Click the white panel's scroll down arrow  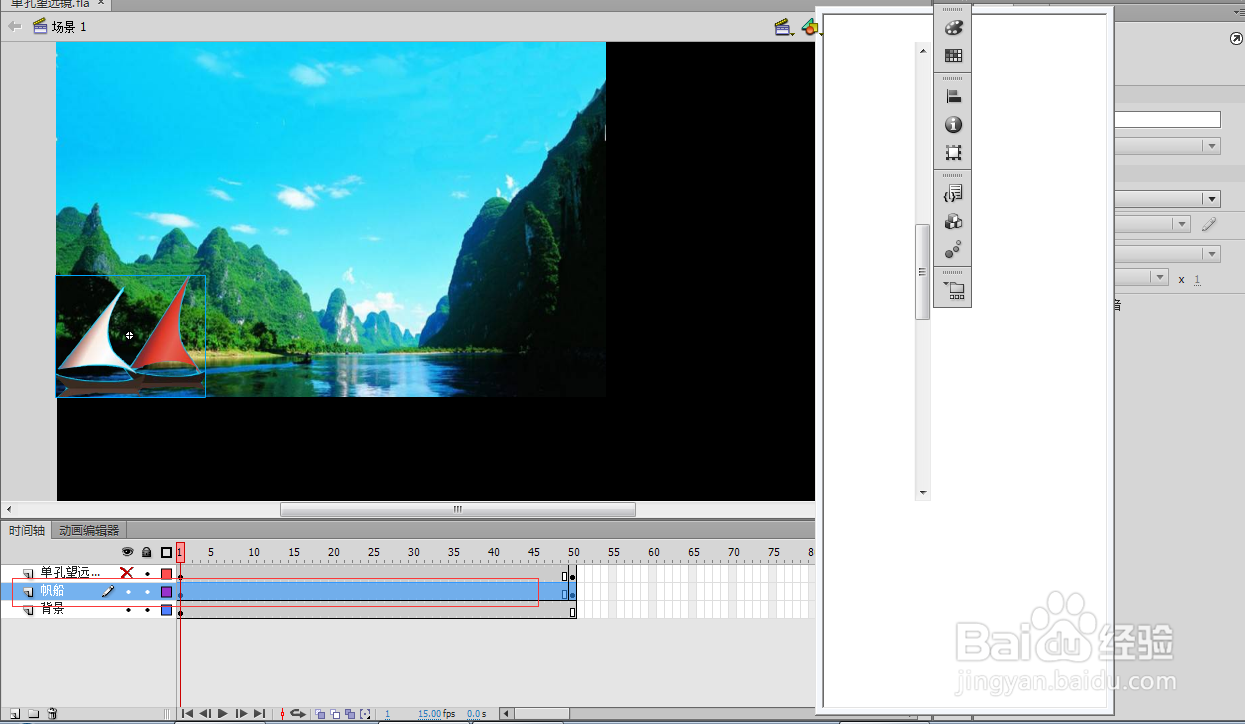tap(923, 493)
